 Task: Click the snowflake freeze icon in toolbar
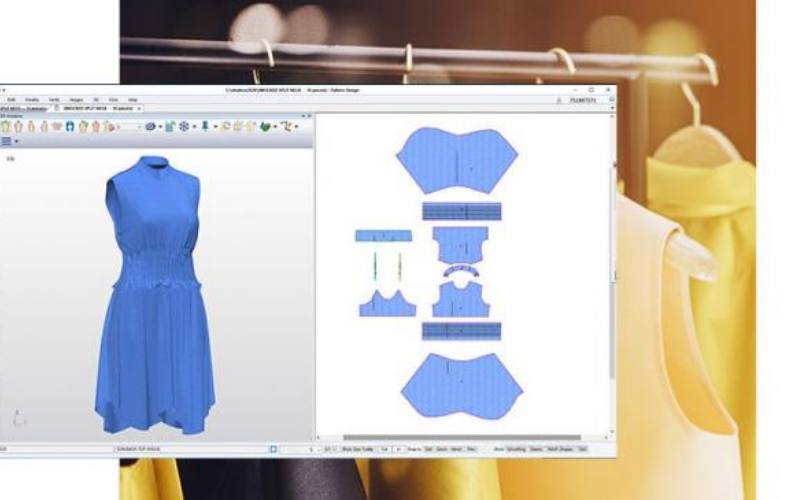(x=184, y=126)
